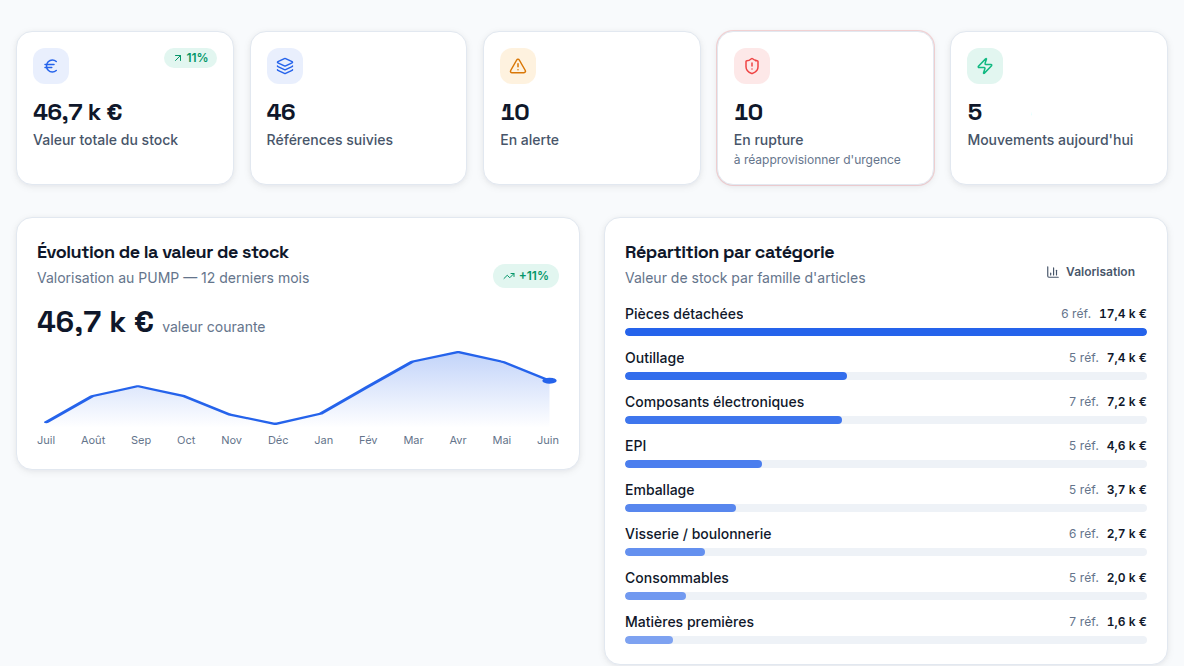Click the Visserie / boulonnerie progress bar

click(886, 552)
